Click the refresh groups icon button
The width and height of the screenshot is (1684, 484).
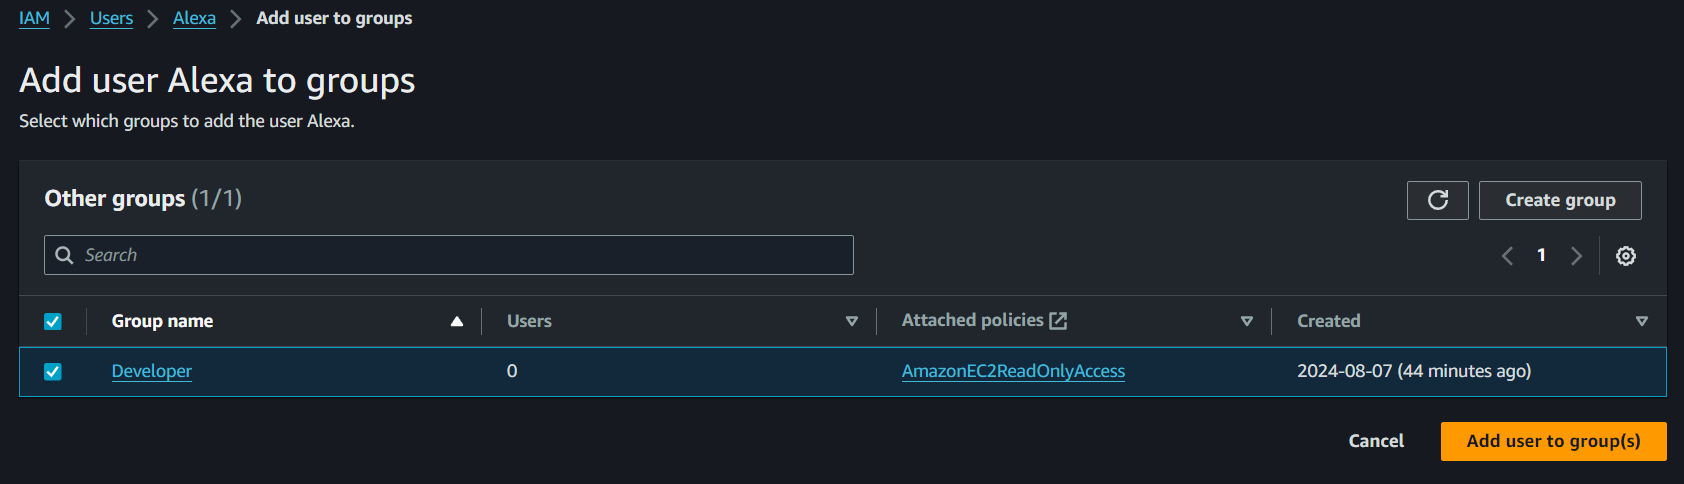point(1437,200)
